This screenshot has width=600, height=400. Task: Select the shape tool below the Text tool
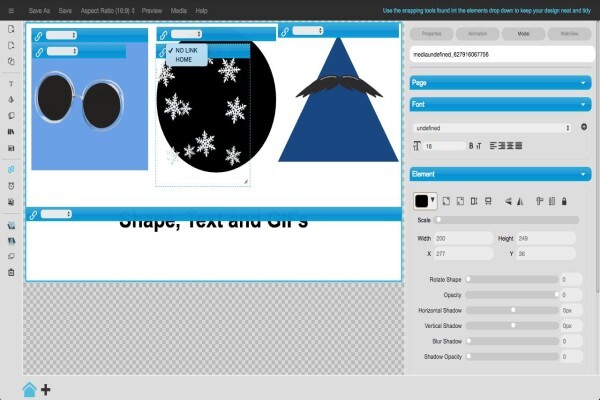coord(11,100)
